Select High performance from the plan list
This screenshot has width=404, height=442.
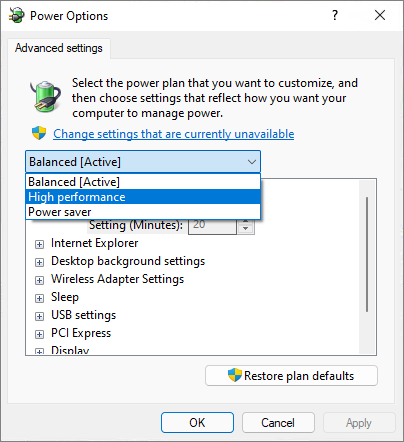point(143,197)
